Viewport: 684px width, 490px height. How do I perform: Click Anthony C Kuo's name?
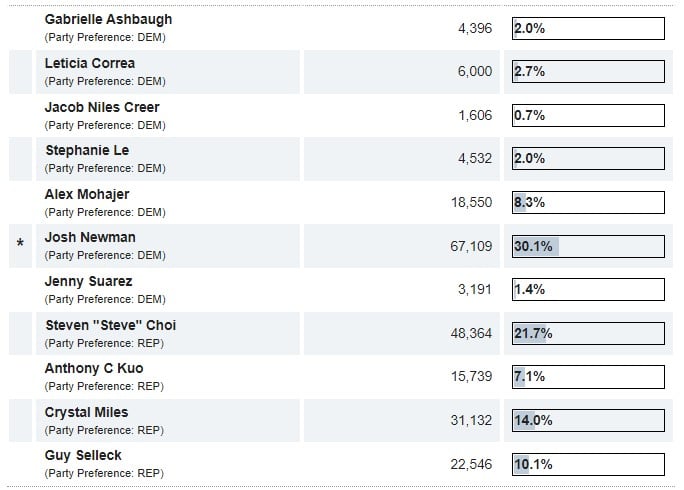94,368
